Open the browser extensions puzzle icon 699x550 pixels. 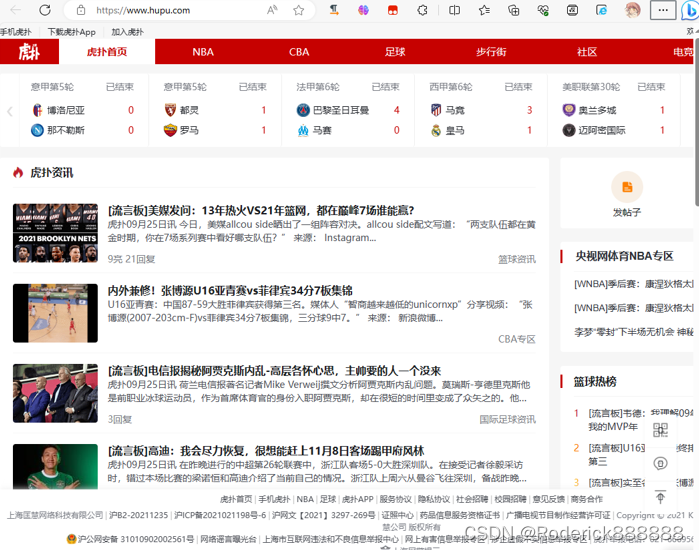coord(422,10)
